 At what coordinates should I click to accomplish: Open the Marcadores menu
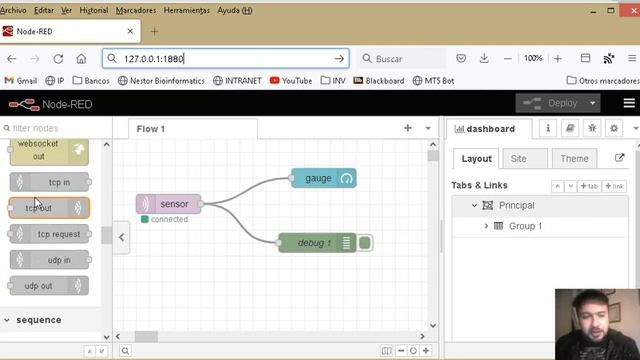pos(136,10)
